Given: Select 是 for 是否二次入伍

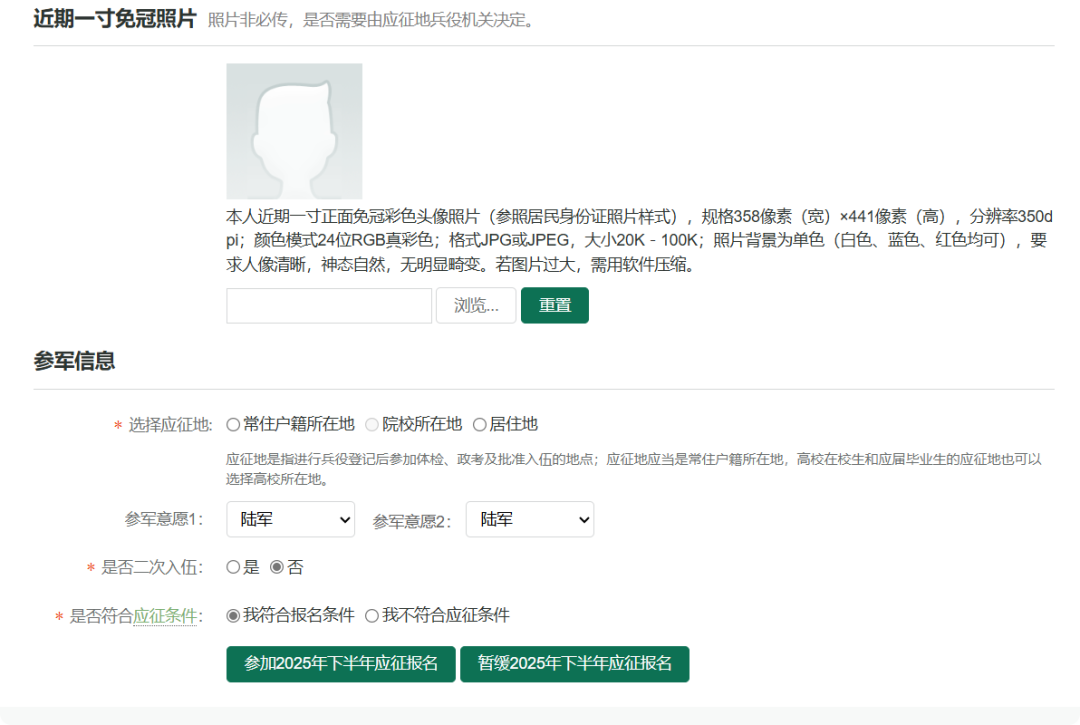Looking at the screenshot, I should pyautogui.click(x=233, y=567).
